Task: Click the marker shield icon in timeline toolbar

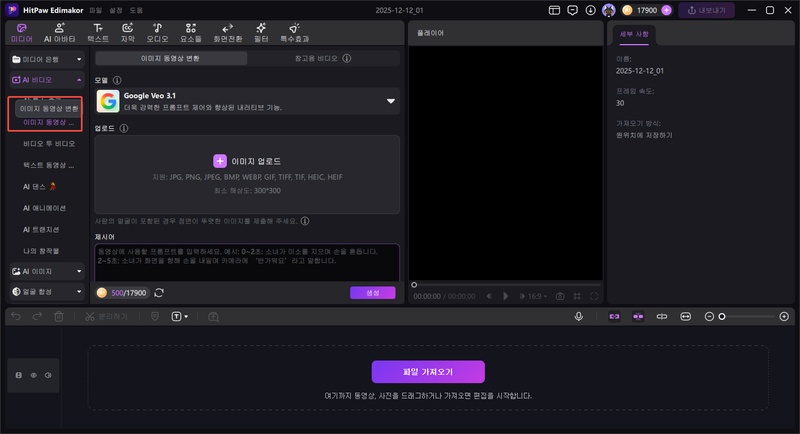Action: 155,317
